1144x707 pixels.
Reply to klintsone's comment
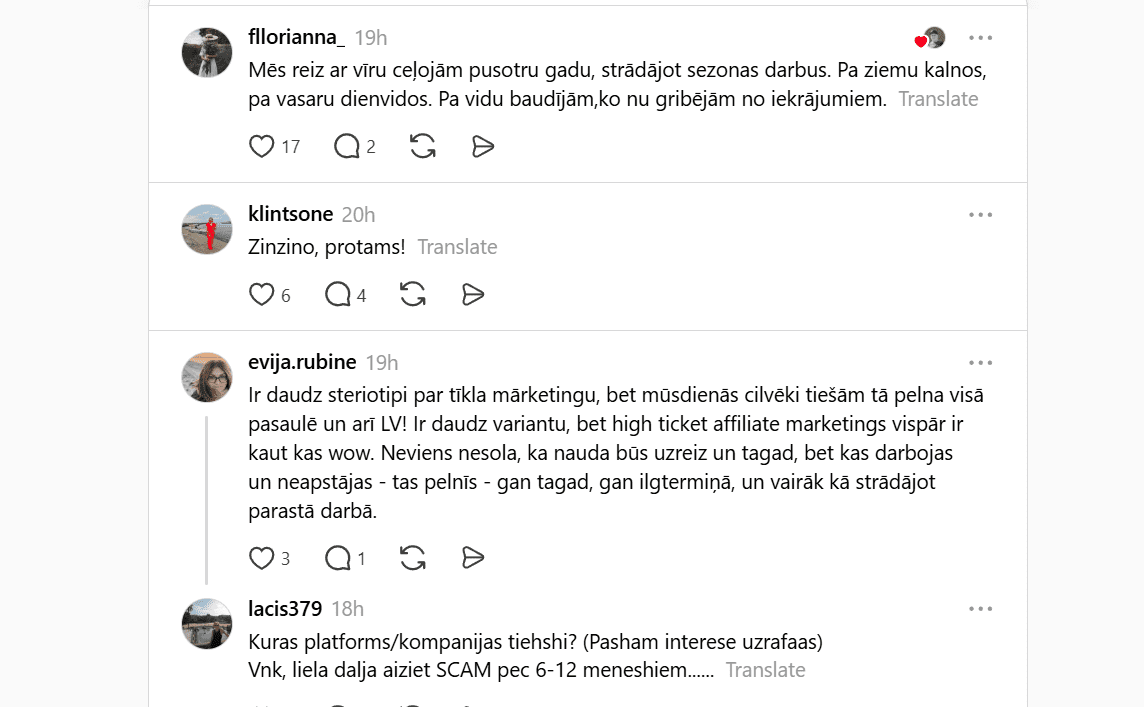[x=338, y=295]
